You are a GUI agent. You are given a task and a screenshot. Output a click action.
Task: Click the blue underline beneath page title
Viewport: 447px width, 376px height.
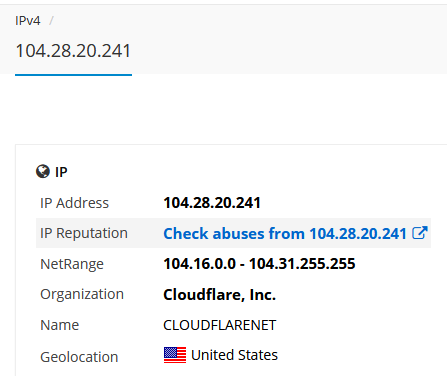coord(73,75)
